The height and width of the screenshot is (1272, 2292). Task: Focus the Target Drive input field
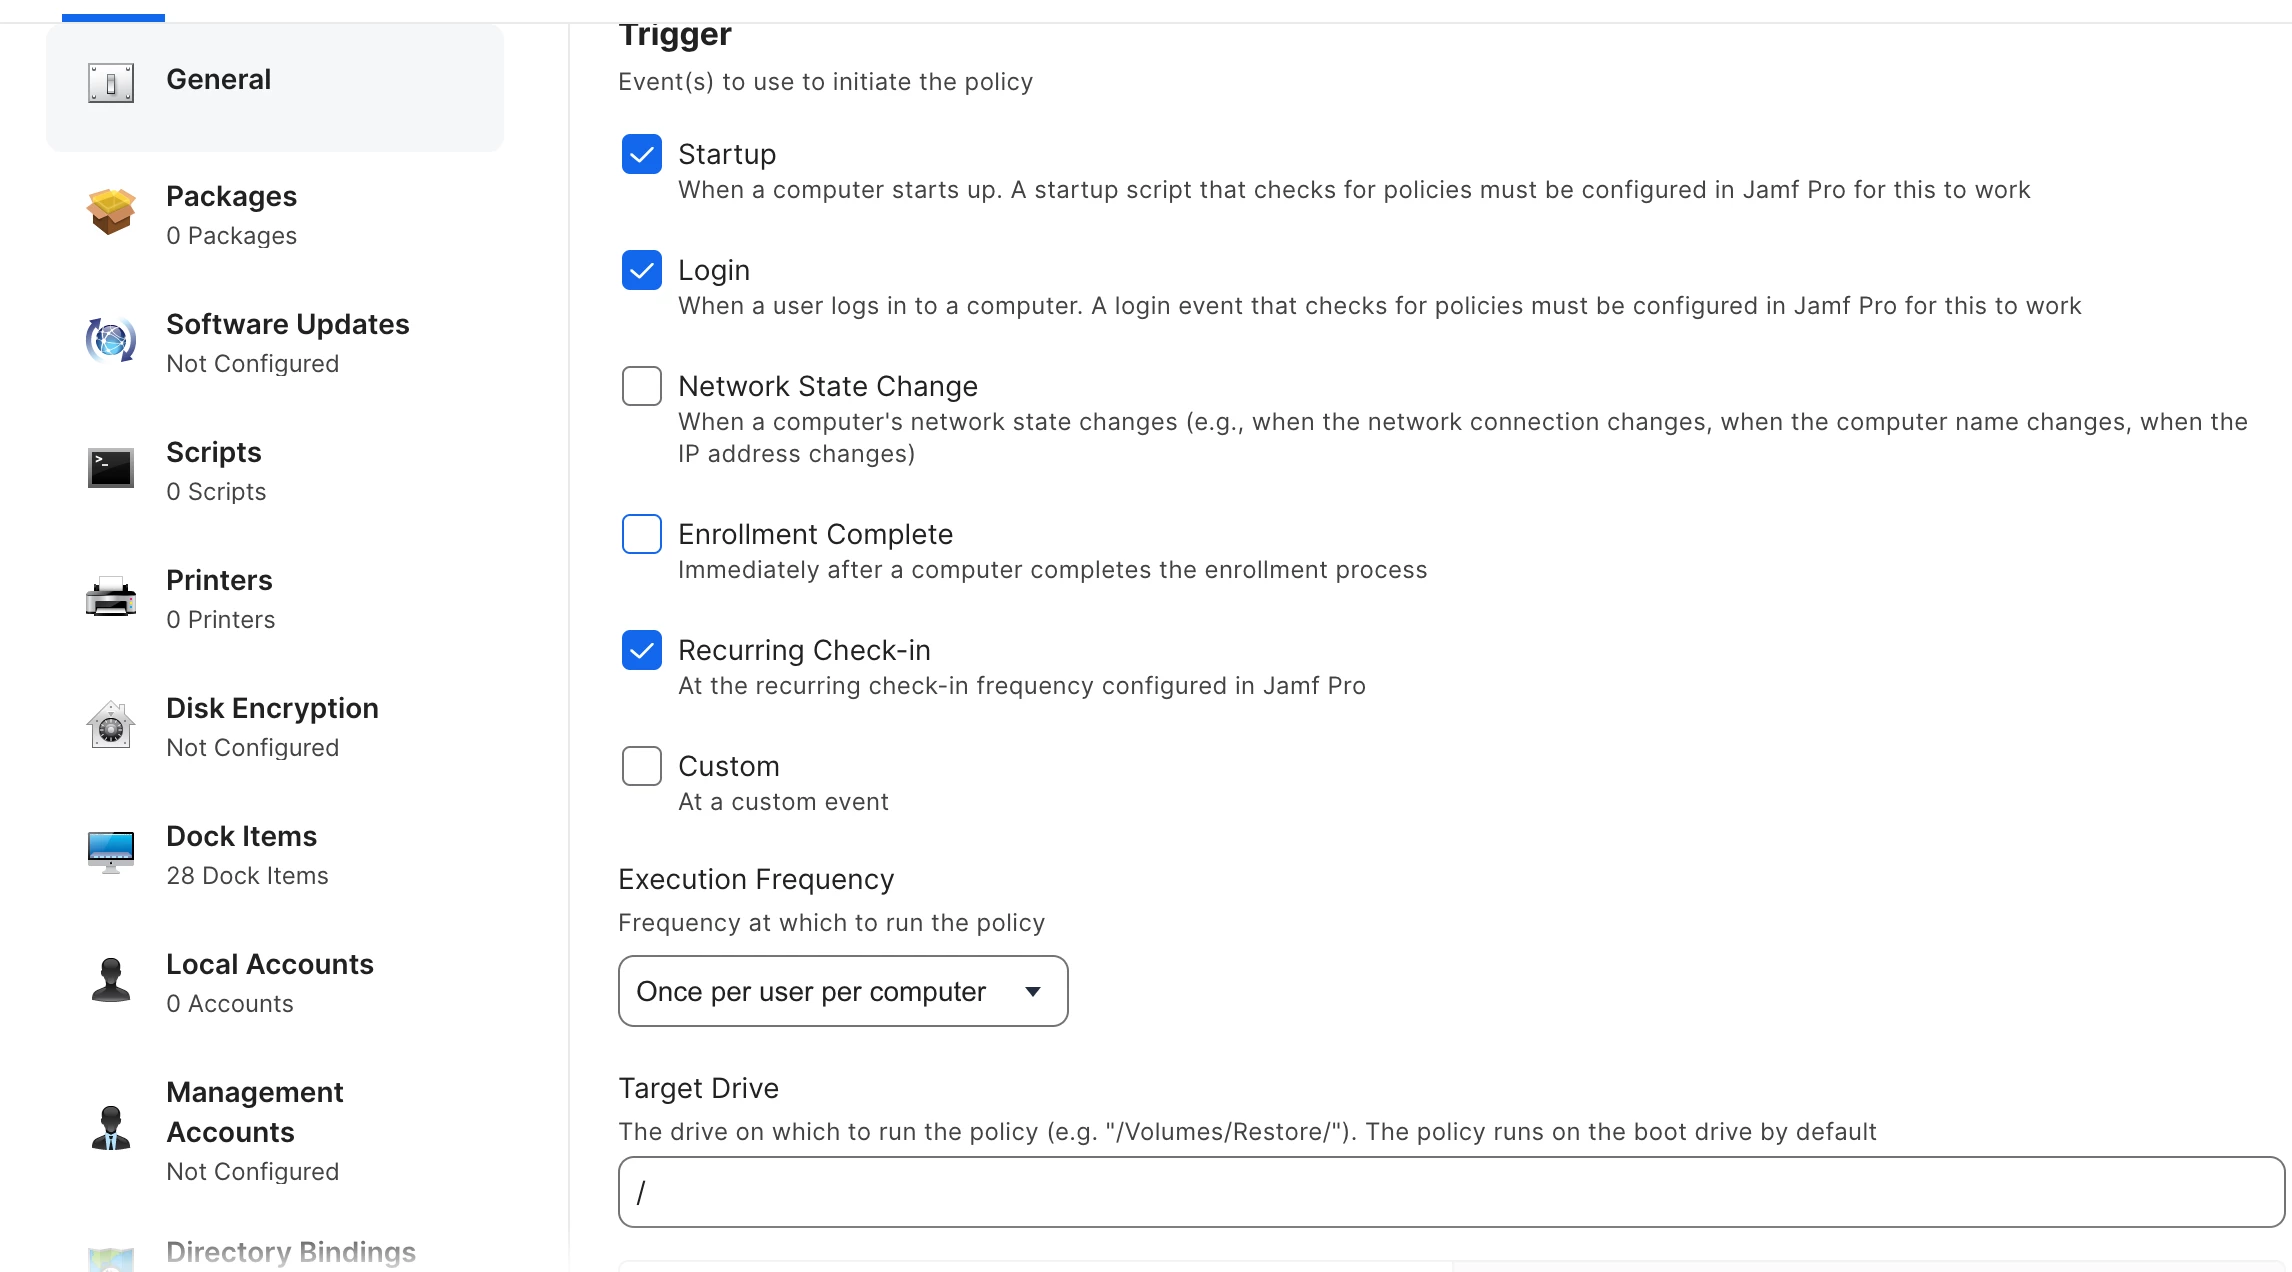click(1451, 1192)
